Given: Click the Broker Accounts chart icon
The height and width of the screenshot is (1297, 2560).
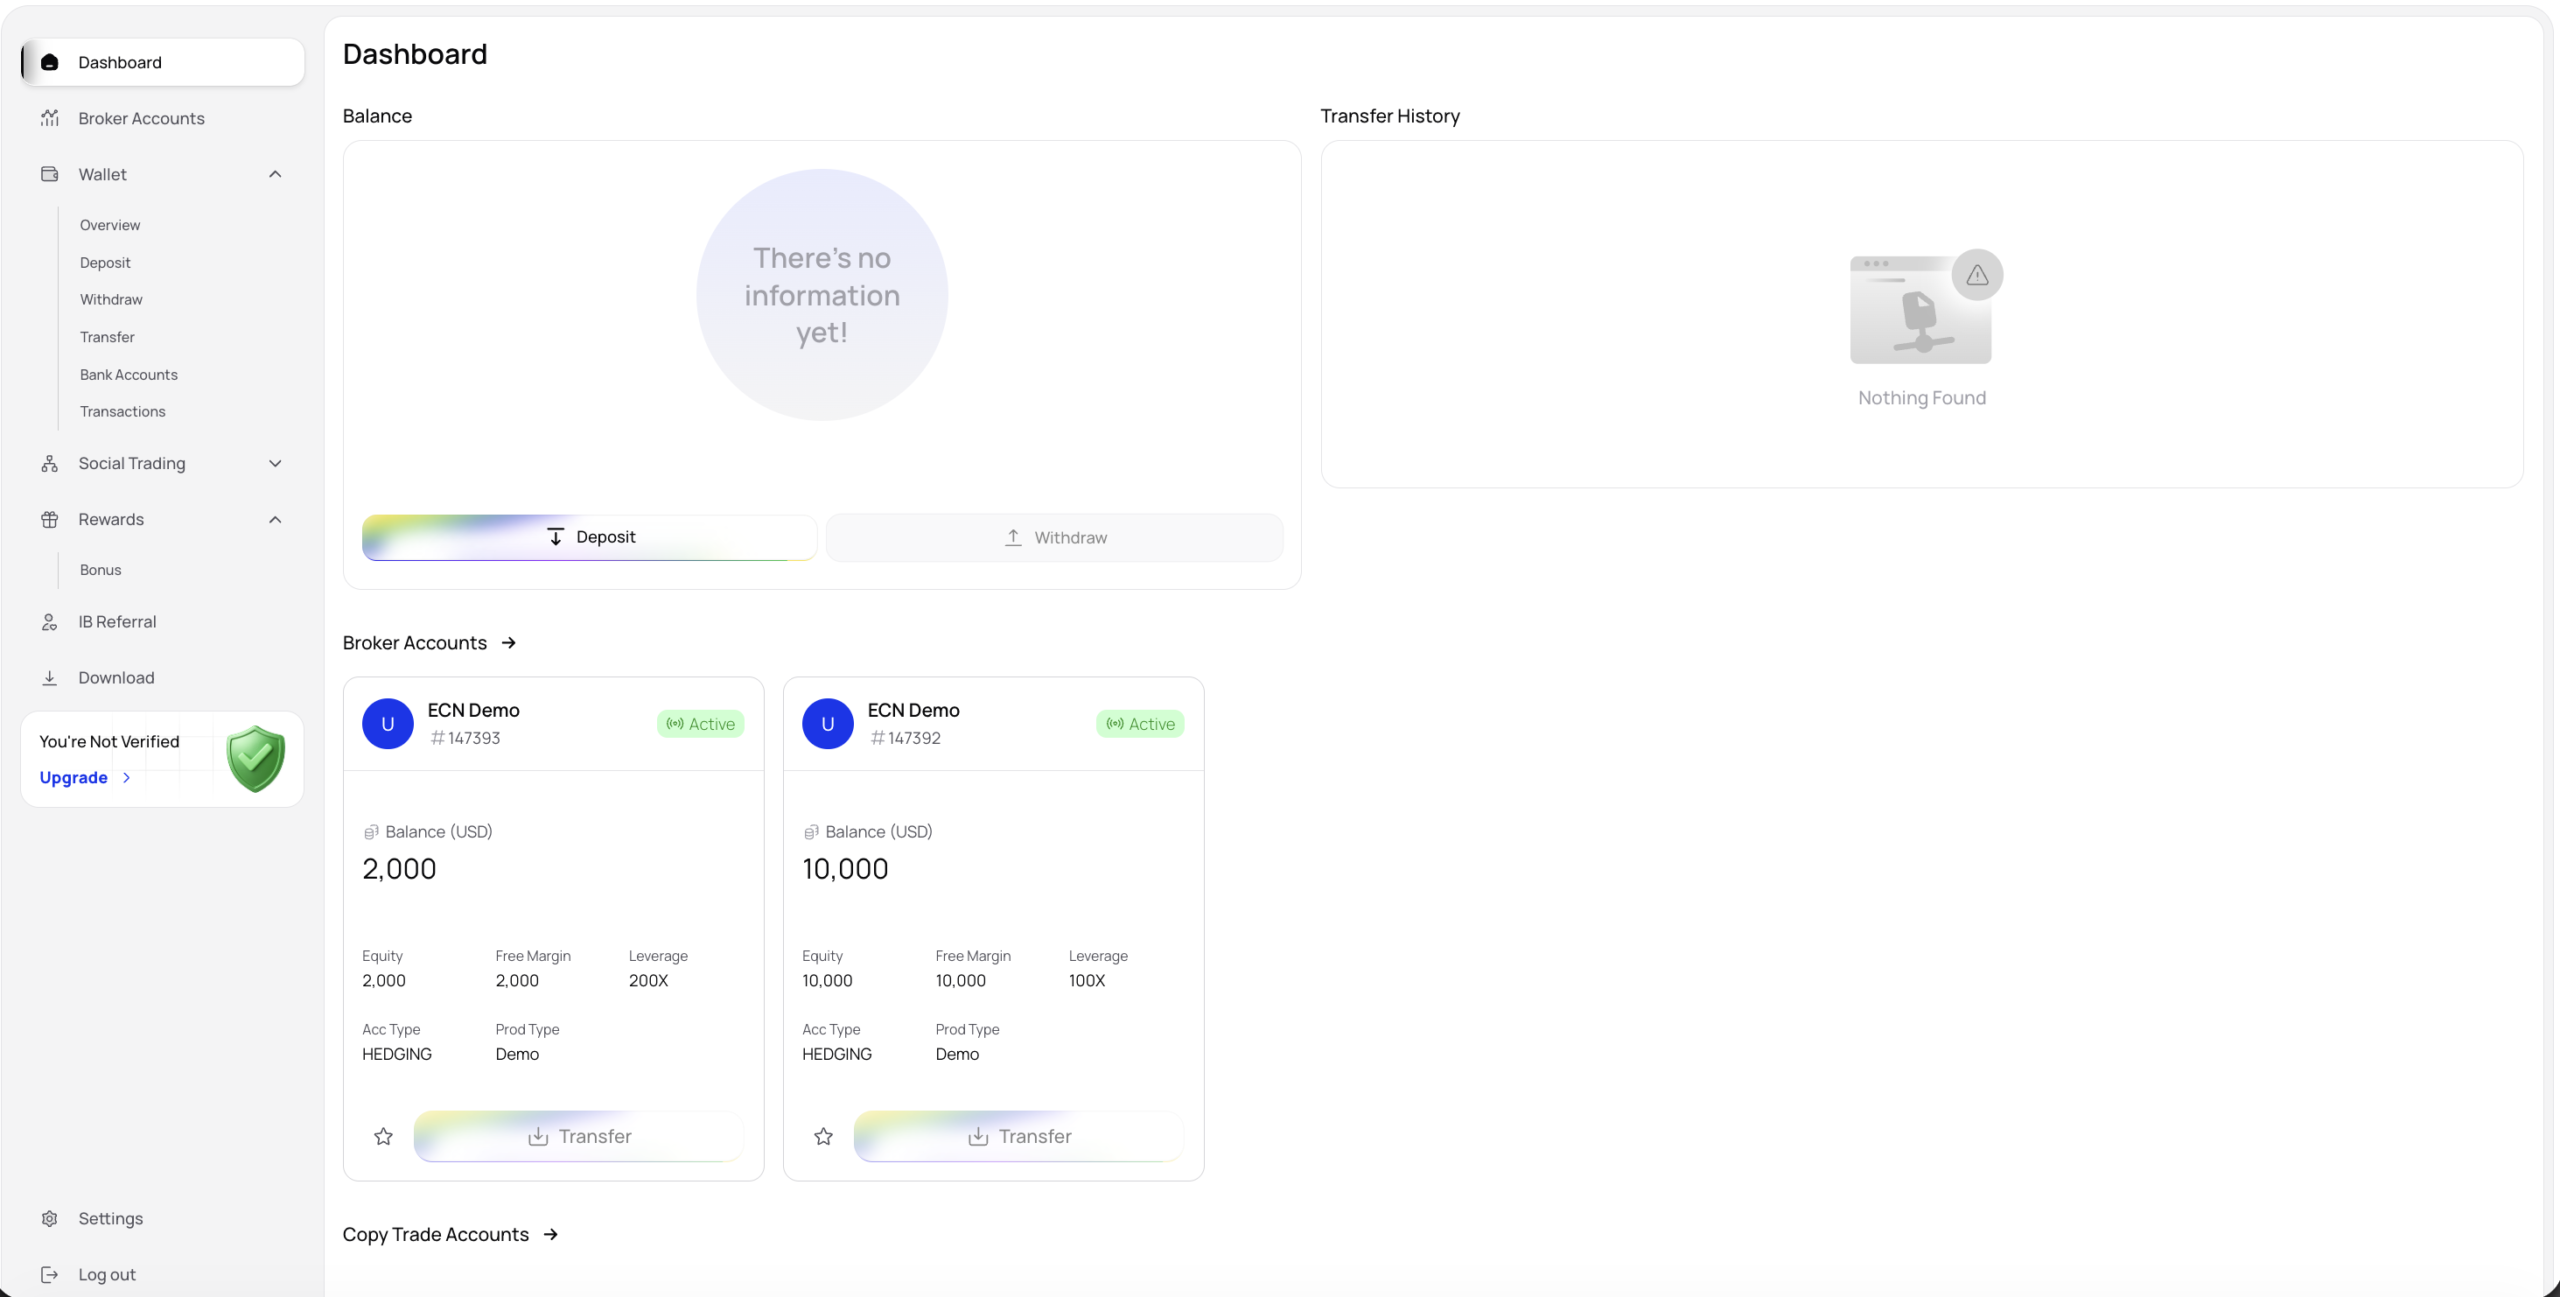Looking at the screenshot, I should 50,118.
